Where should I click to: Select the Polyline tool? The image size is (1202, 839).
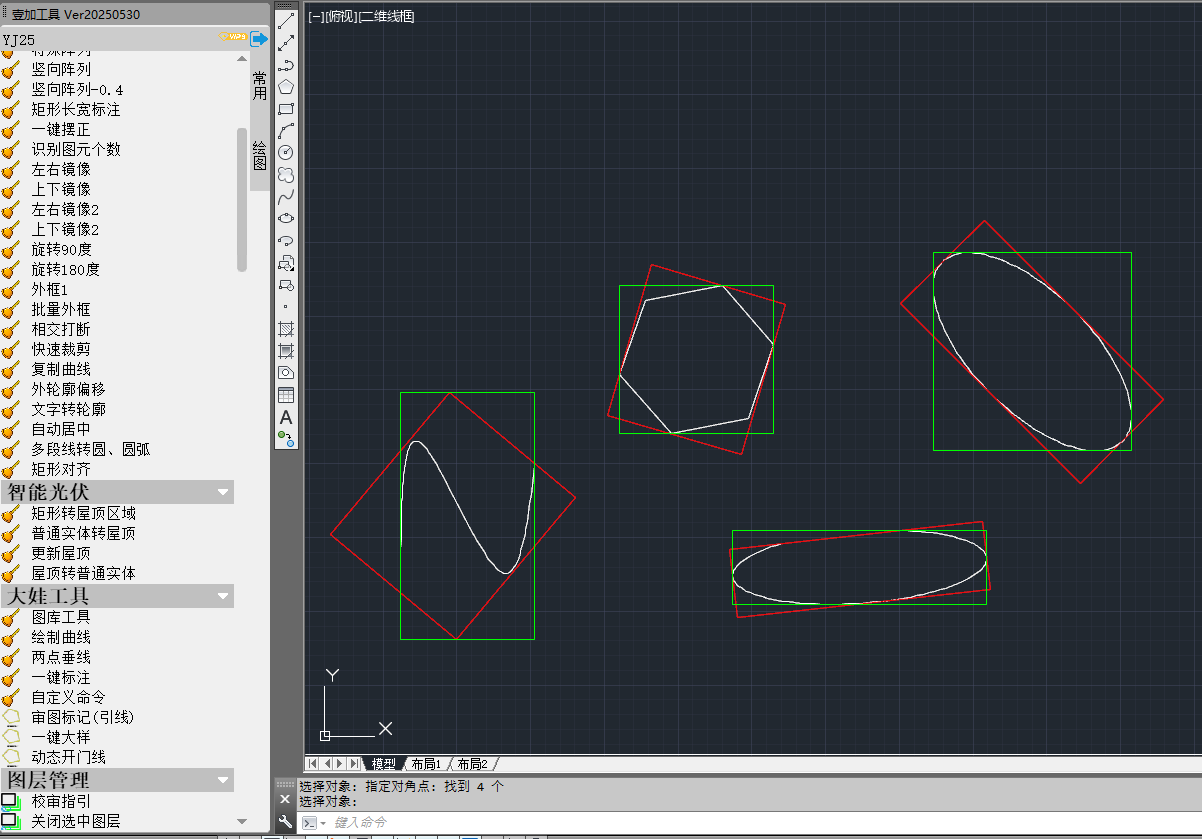tap(286, 64)
